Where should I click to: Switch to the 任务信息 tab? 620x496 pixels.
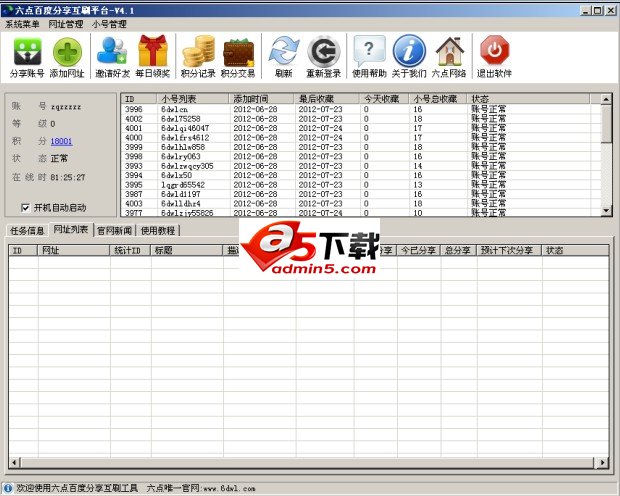(27, 231)
